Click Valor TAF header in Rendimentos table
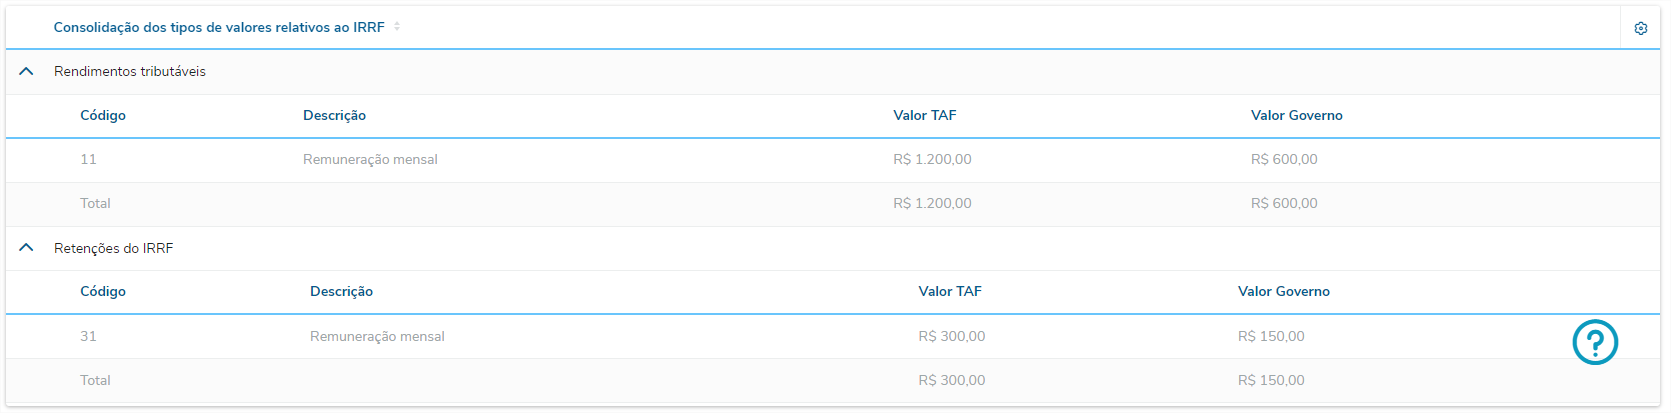 (x=924, y=116)
